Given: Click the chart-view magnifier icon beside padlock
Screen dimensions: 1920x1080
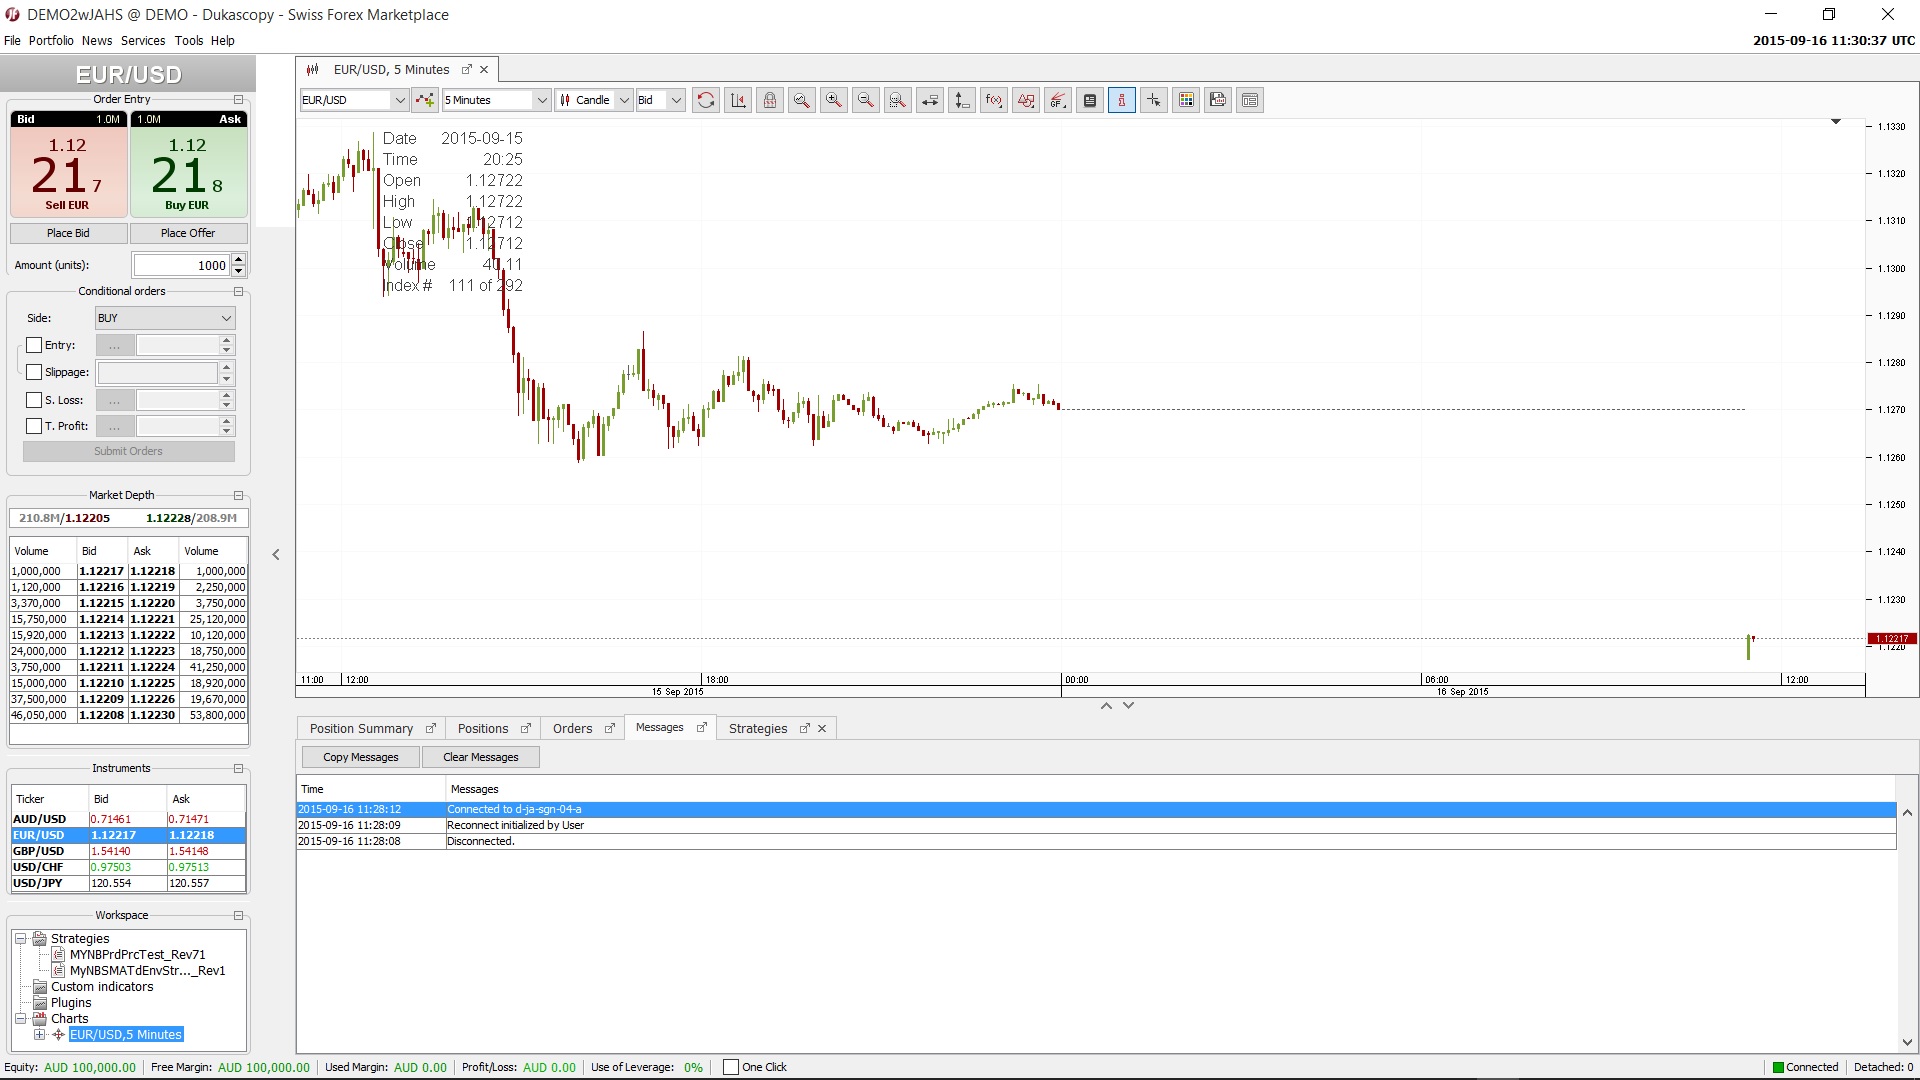Looking at the screenshot, I should pyautogui.click(x=802, y=100).
